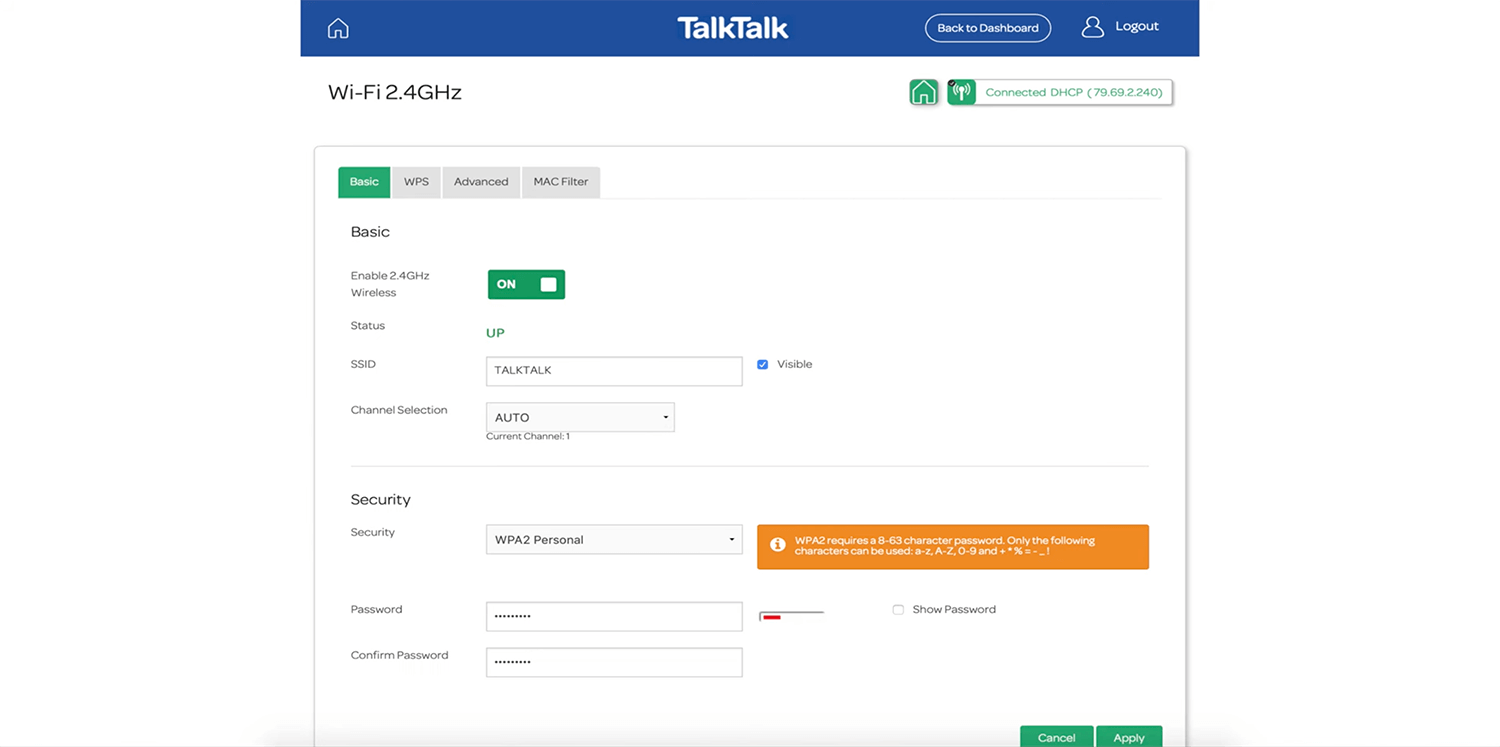Click the Logout link
1500x747 pixels.
[1136, 27]
